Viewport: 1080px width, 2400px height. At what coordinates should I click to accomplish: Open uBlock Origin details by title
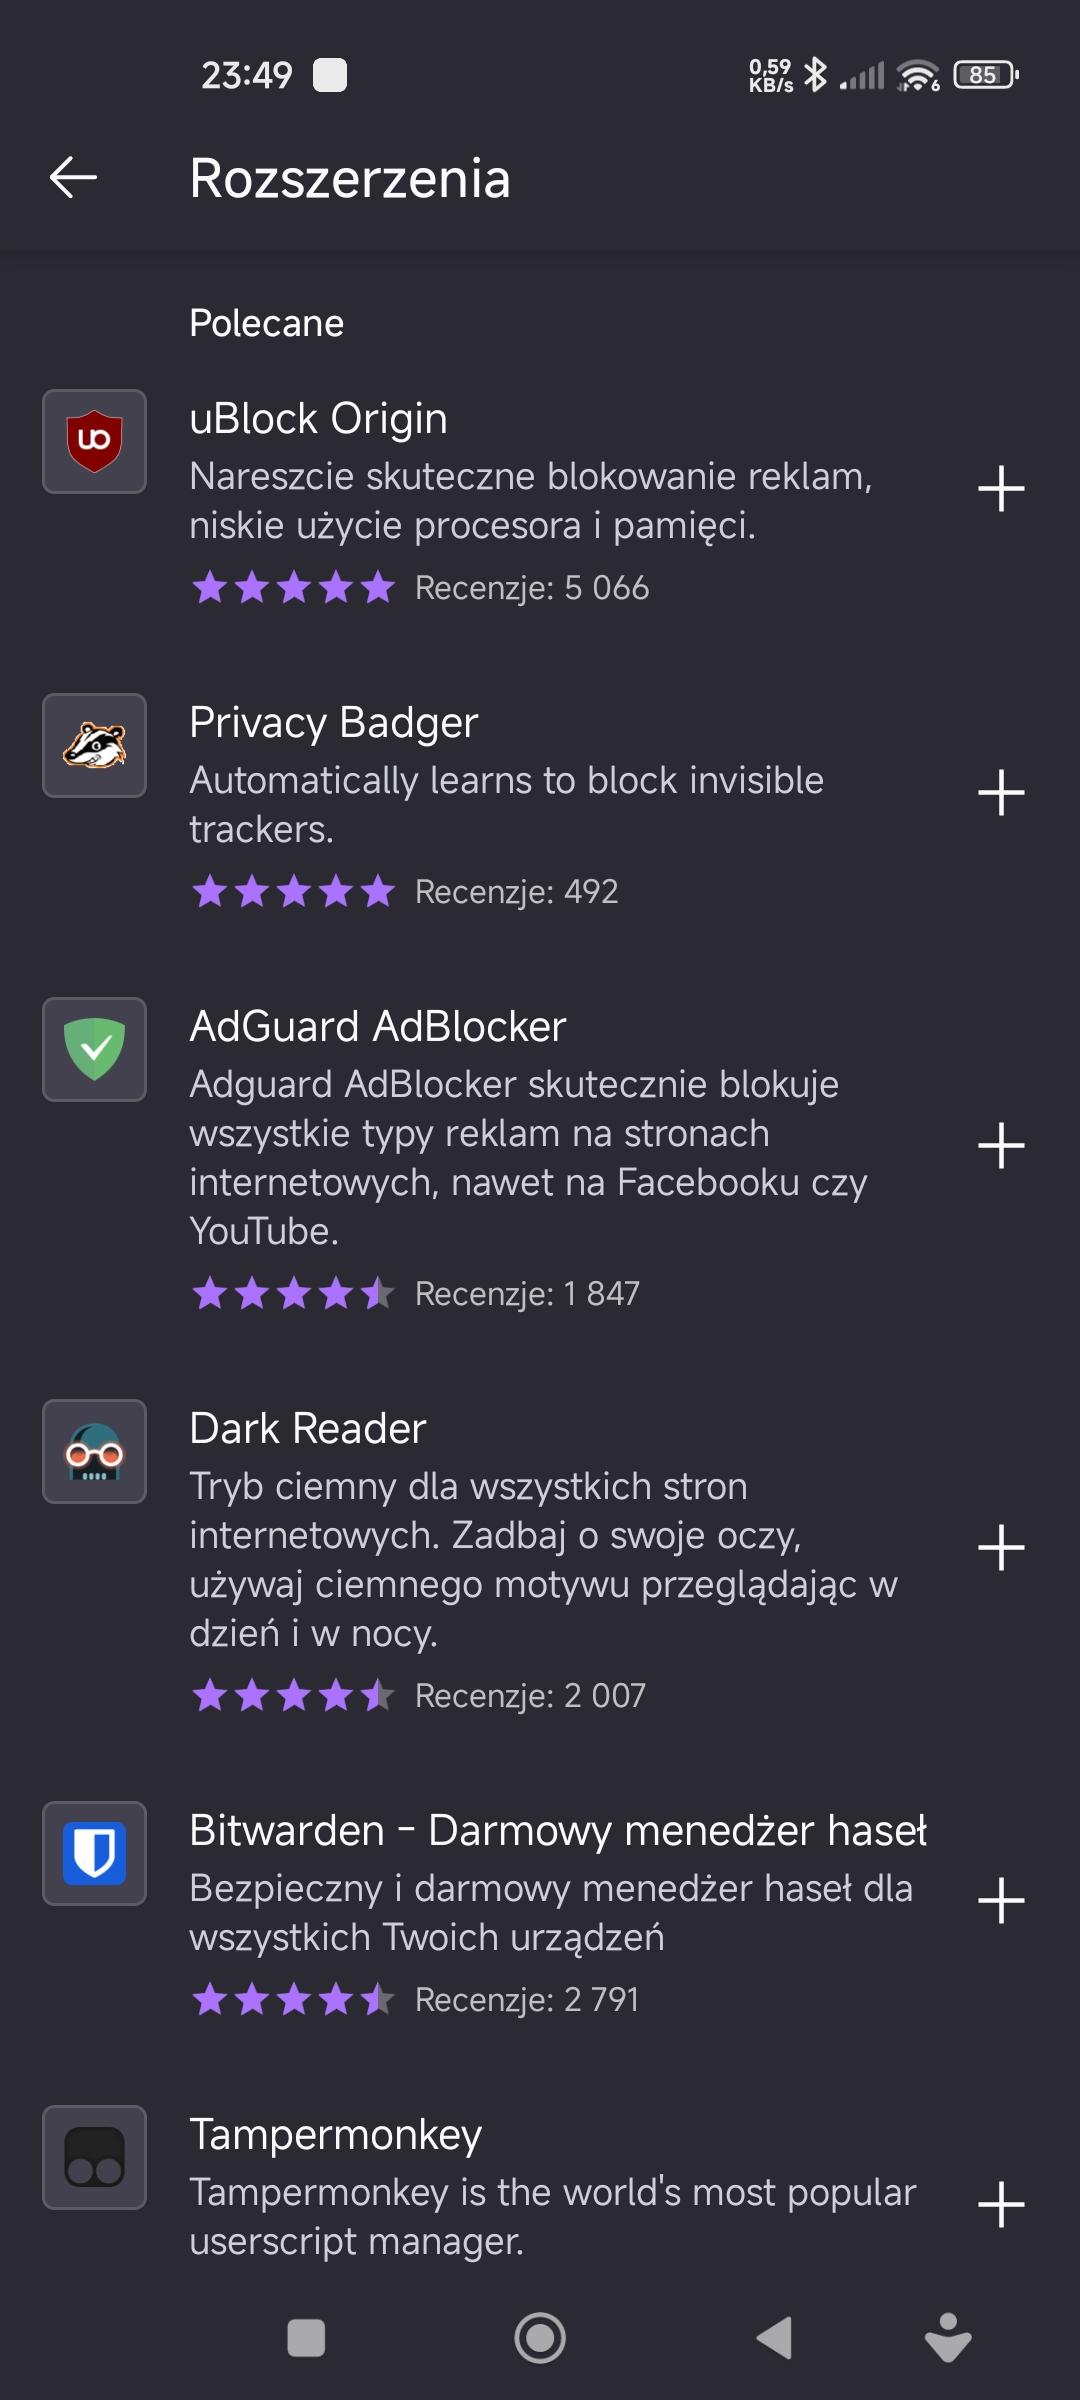tap(318, 418)
